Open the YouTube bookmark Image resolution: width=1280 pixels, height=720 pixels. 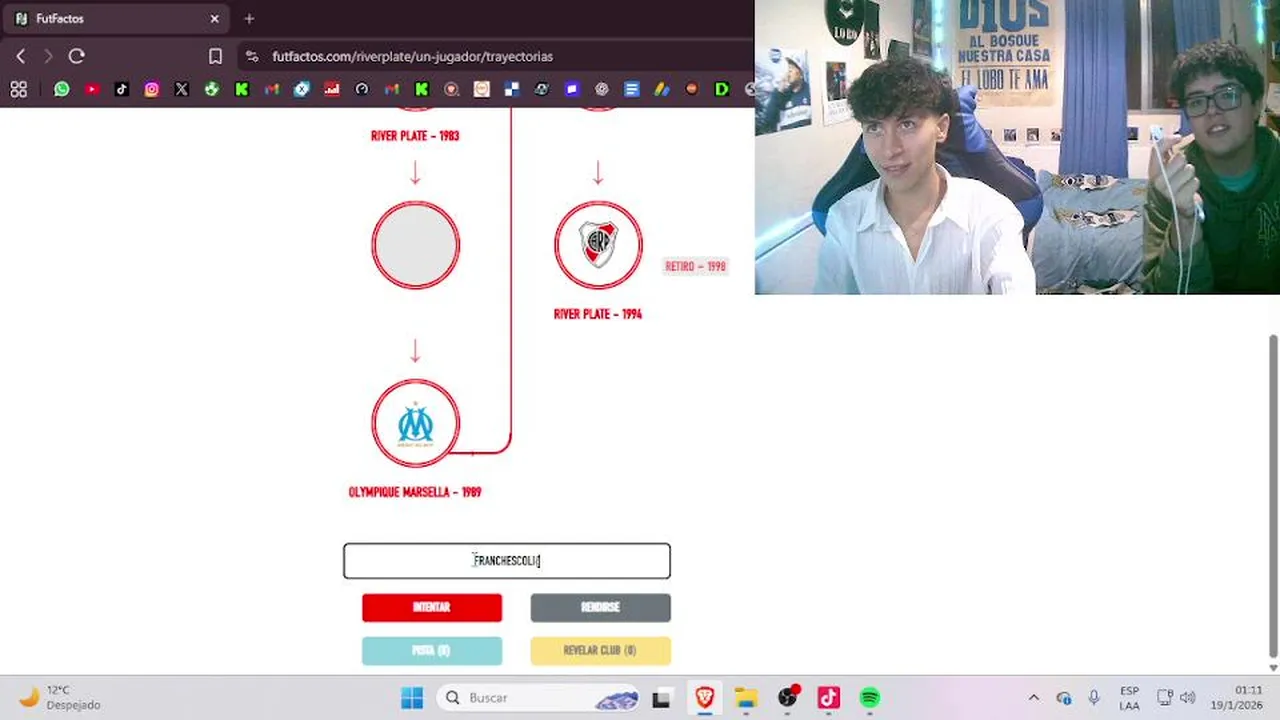click(x=92, y=89)
